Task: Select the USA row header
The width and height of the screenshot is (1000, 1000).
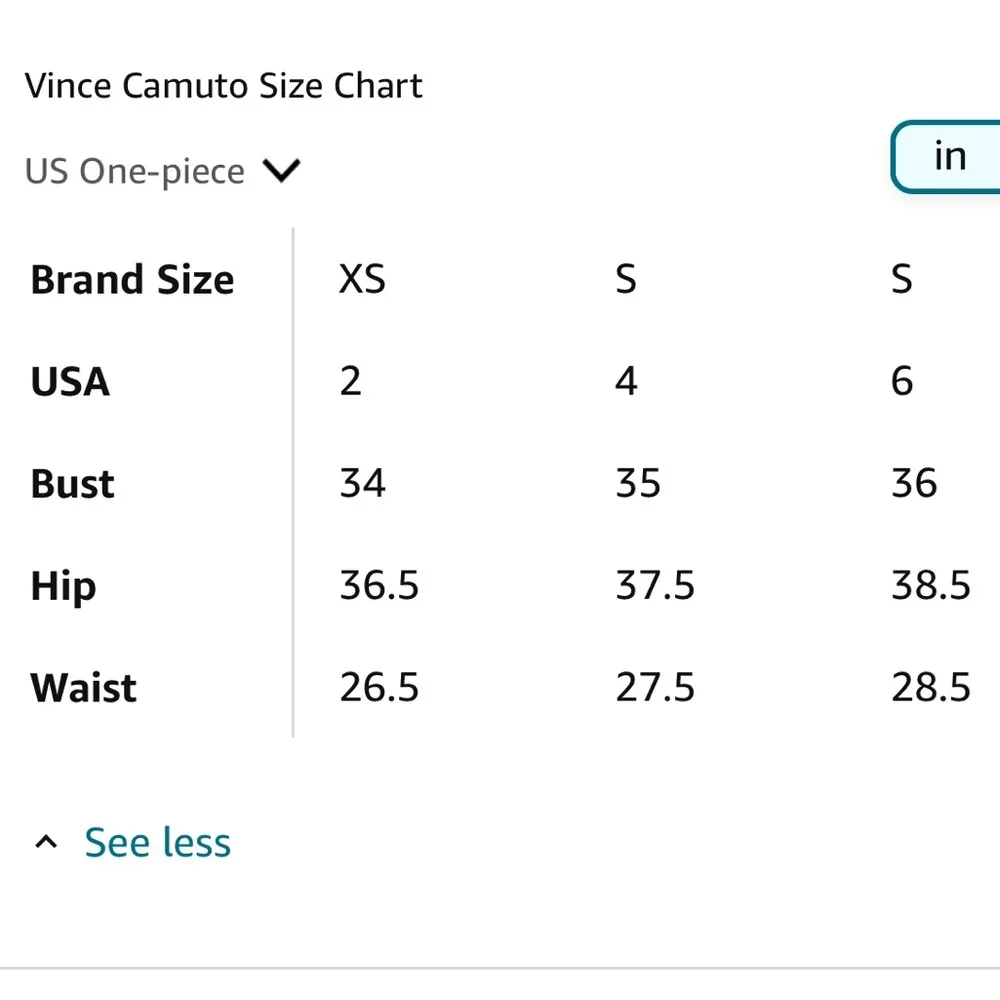Action: [x=70, y=382]
